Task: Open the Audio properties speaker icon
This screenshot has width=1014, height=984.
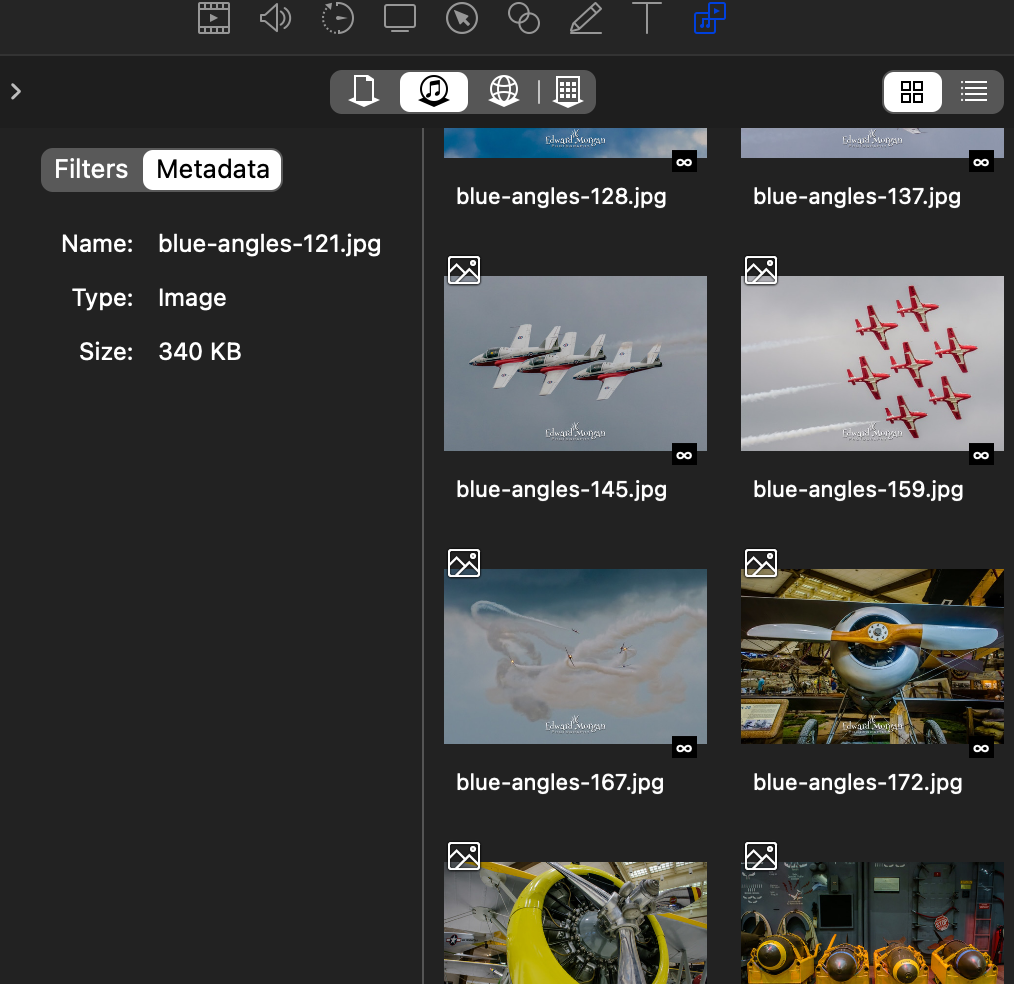Action: coord(275,17)
